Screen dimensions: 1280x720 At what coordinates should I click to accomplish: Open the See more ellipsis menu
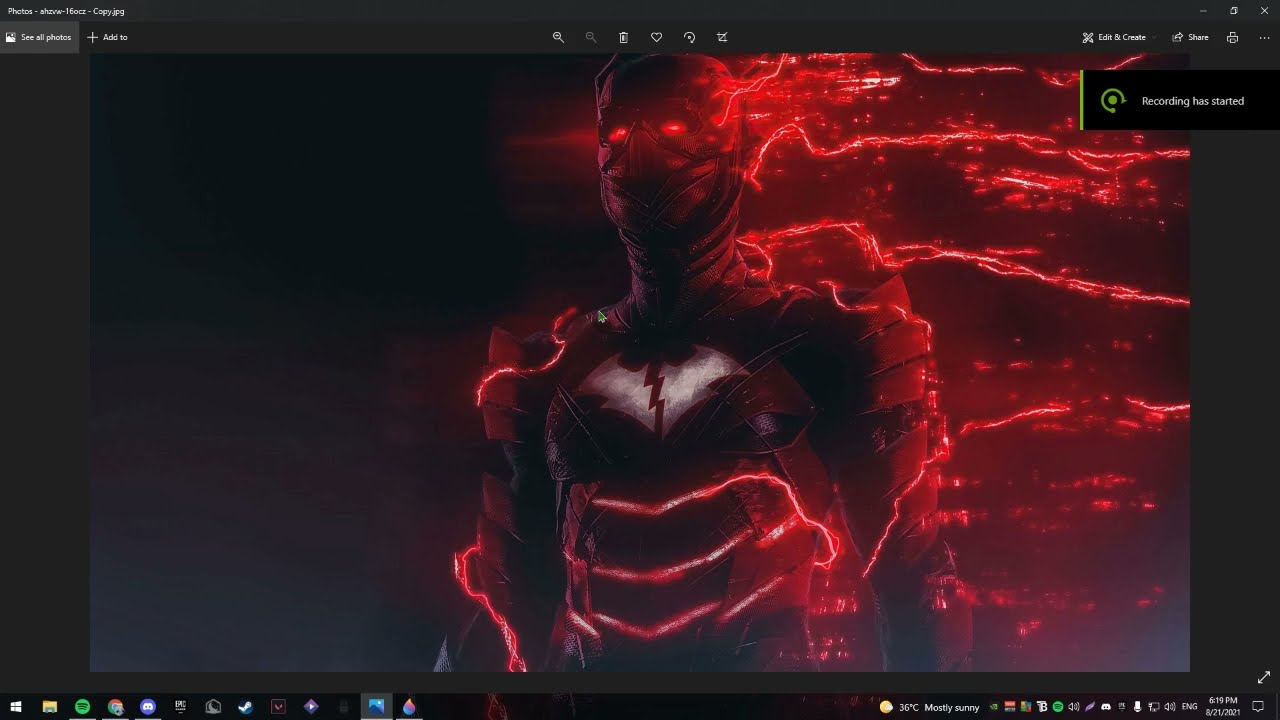(x=1264, y=37)
